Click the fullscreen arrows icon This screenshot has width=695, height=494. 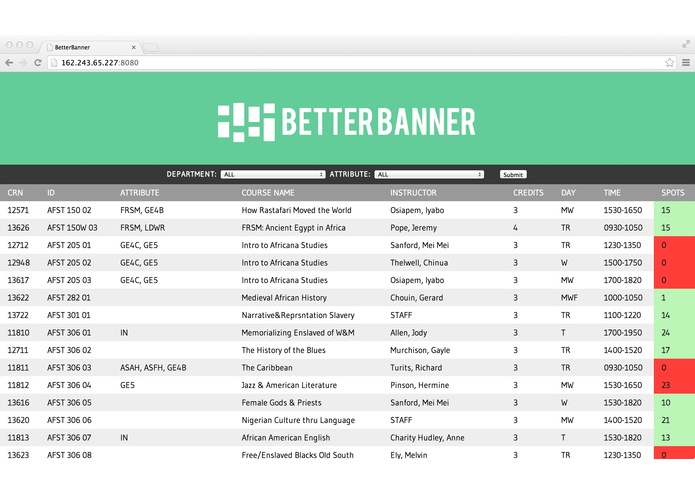(x=686, y=44)
